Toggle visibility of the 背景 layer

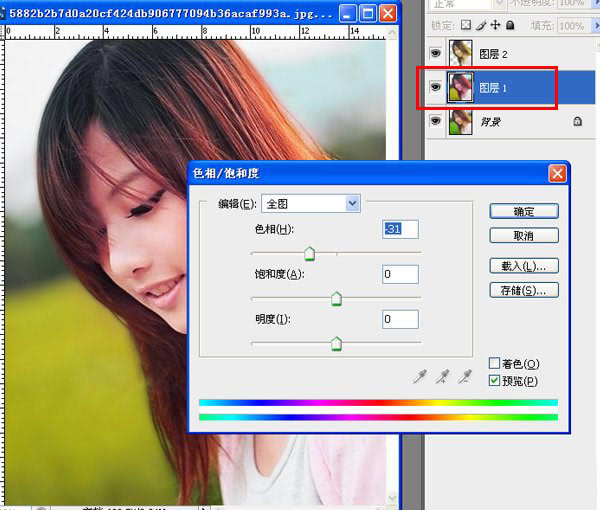click(435, 121)
